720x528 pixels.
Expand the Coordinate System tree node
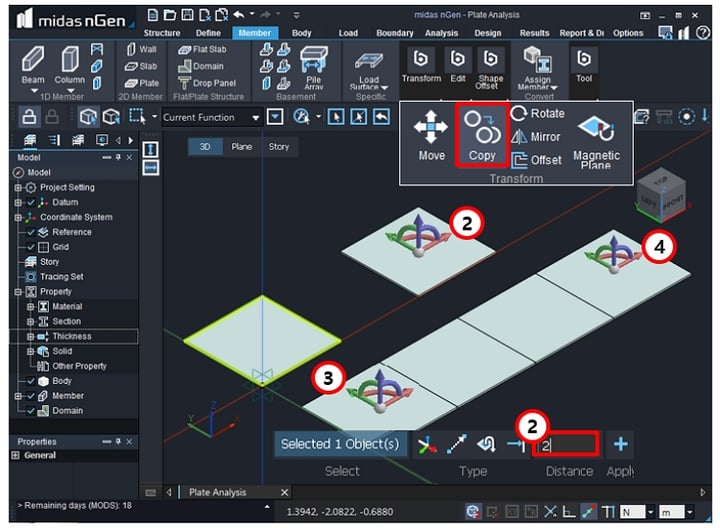click(18, 217)
